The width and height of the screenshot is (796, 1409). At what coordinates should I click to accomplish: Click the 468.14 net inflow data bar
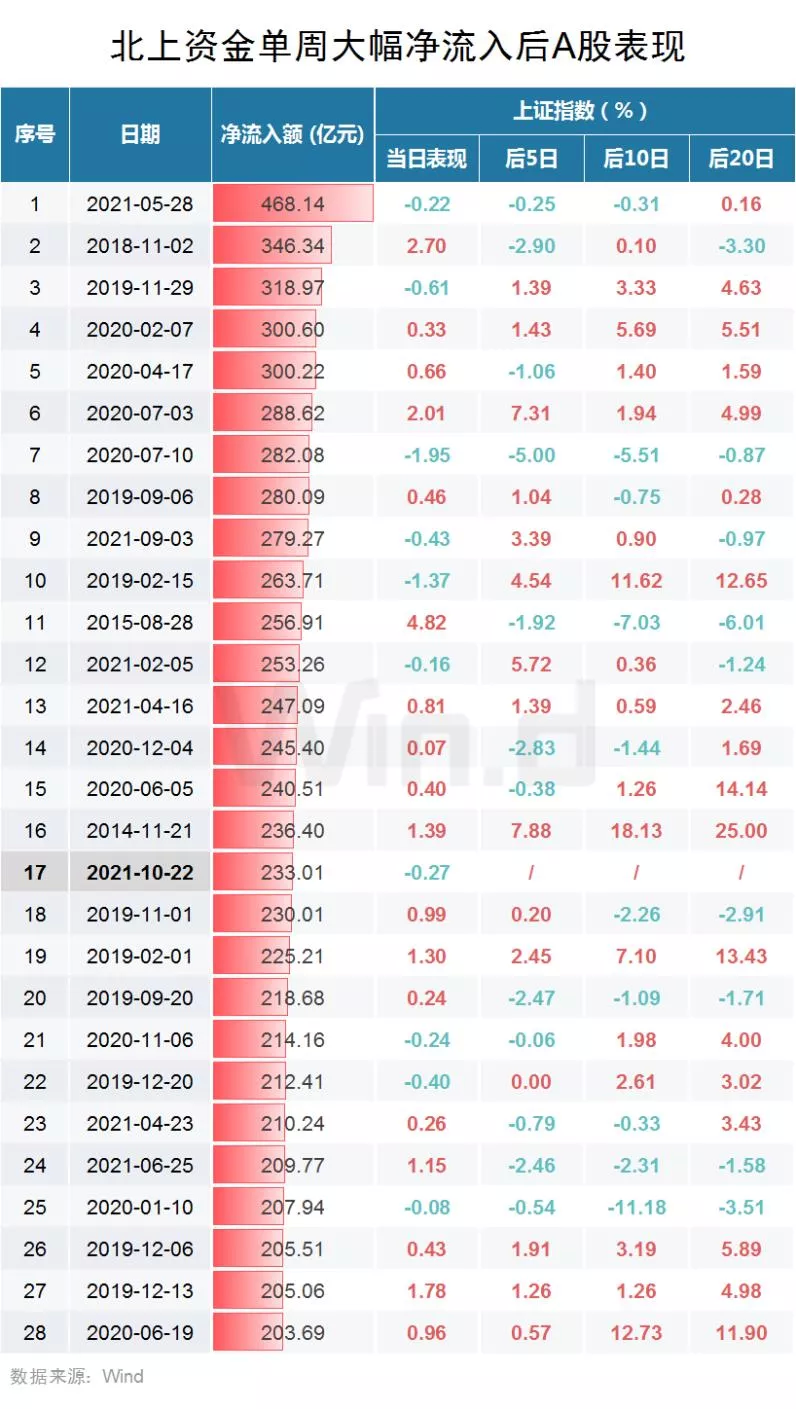click(293, 204)
